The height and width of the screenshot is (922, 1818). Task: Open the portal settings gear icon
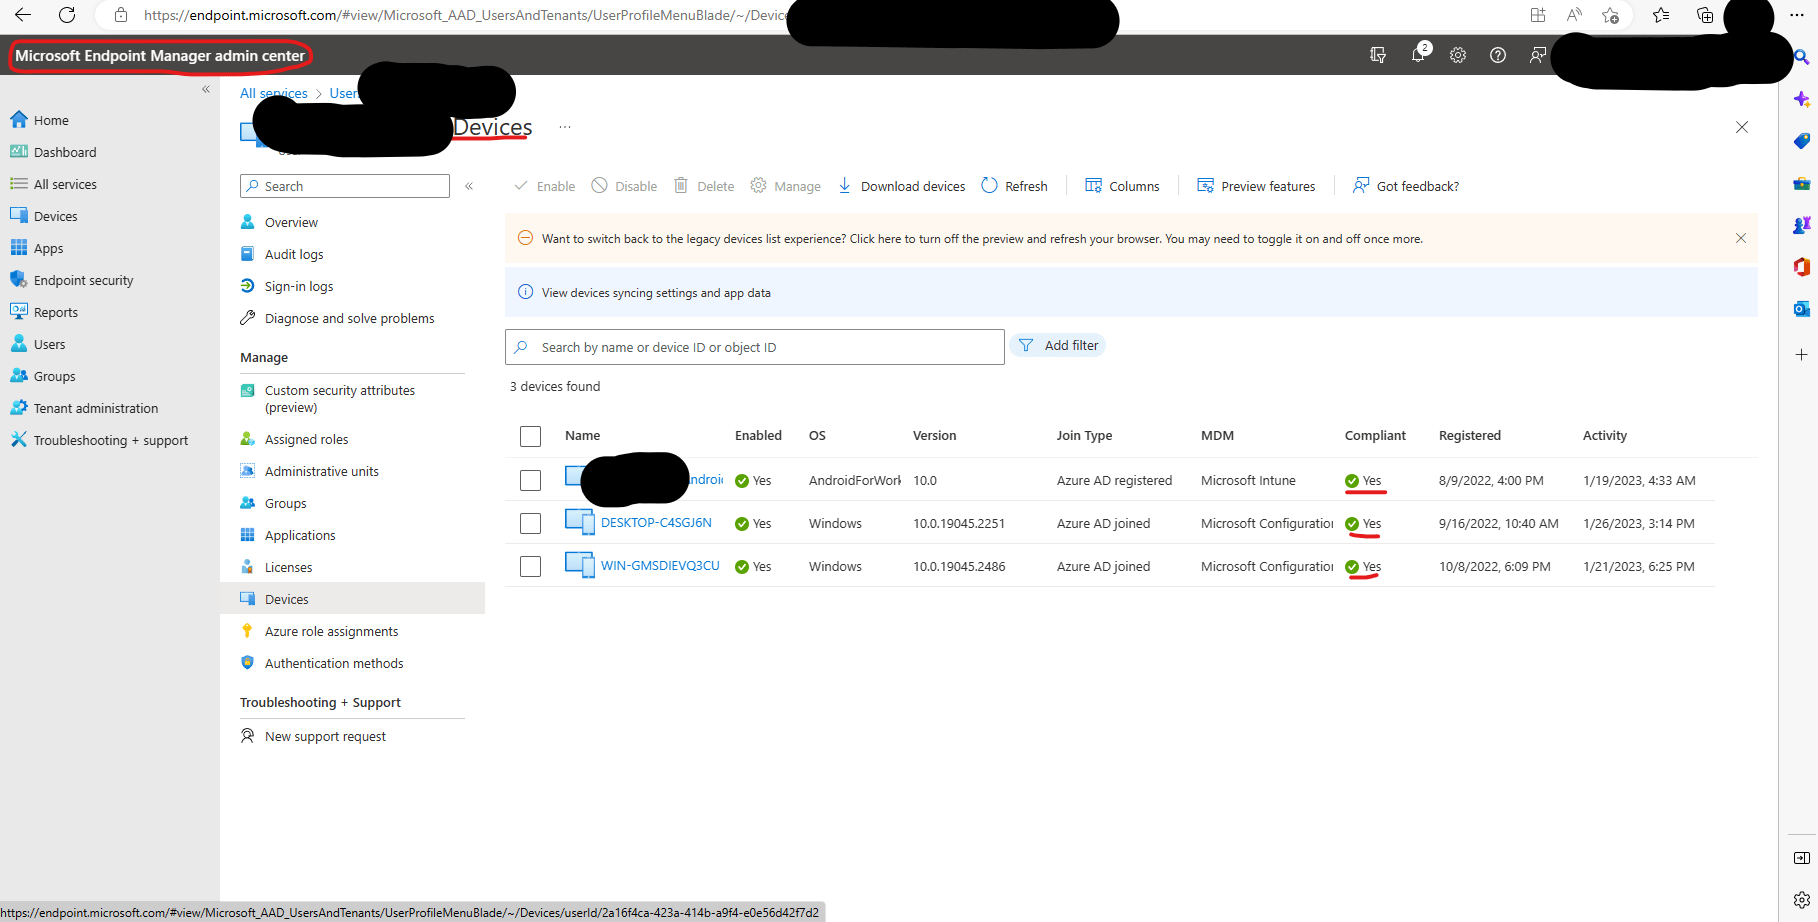[1457, 55]
